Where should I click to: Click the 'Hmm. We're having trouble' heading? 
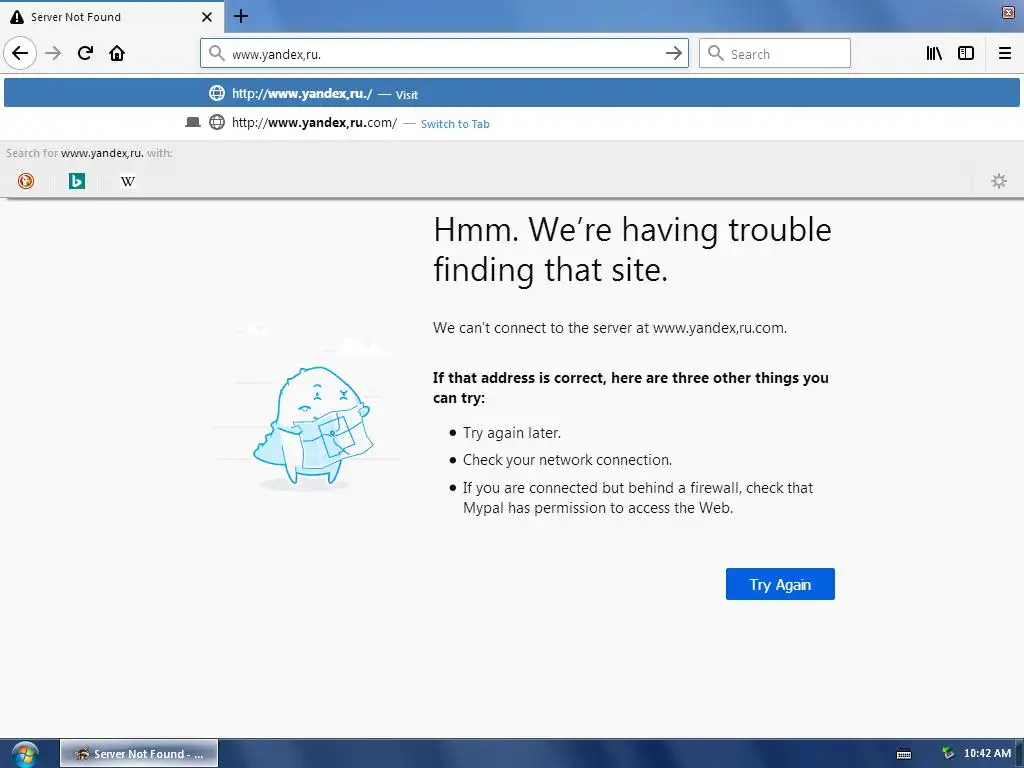click(632, 249)
